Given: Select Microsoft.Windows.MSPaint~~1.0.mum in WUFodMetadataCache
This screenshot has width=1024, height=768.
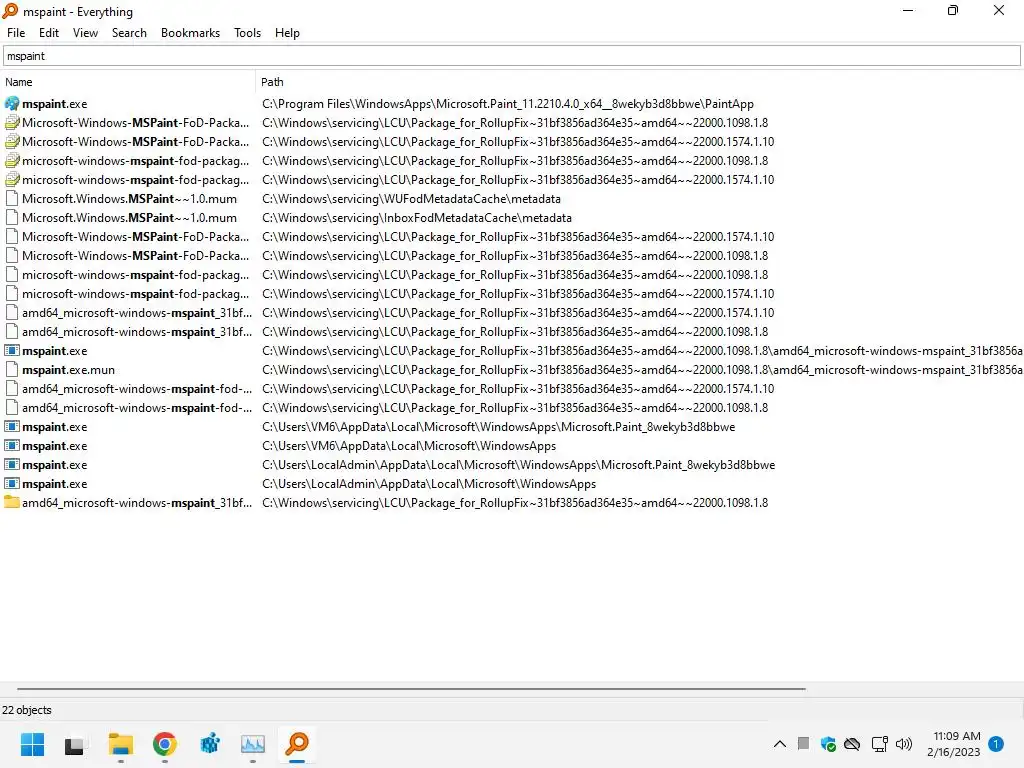Looking at the screenshot, I should click(x=129, y=199).
